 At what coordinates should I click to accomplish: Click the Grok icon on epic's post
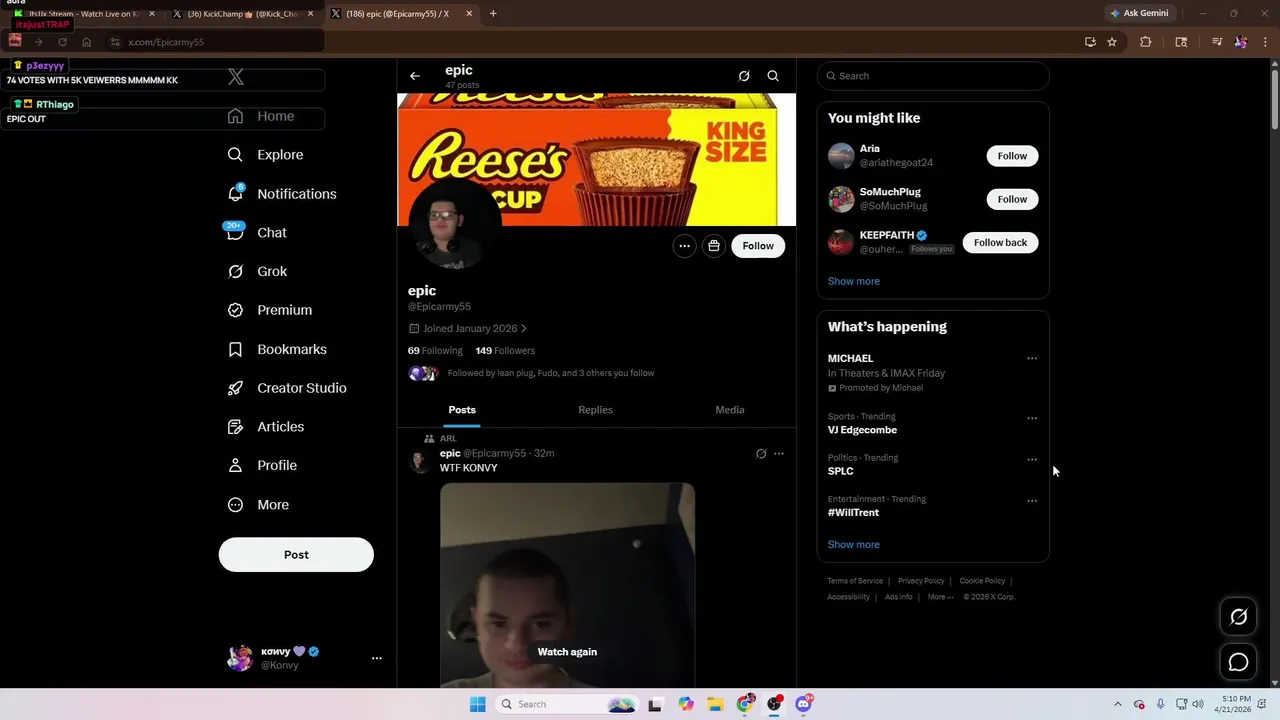pos(761,454)
